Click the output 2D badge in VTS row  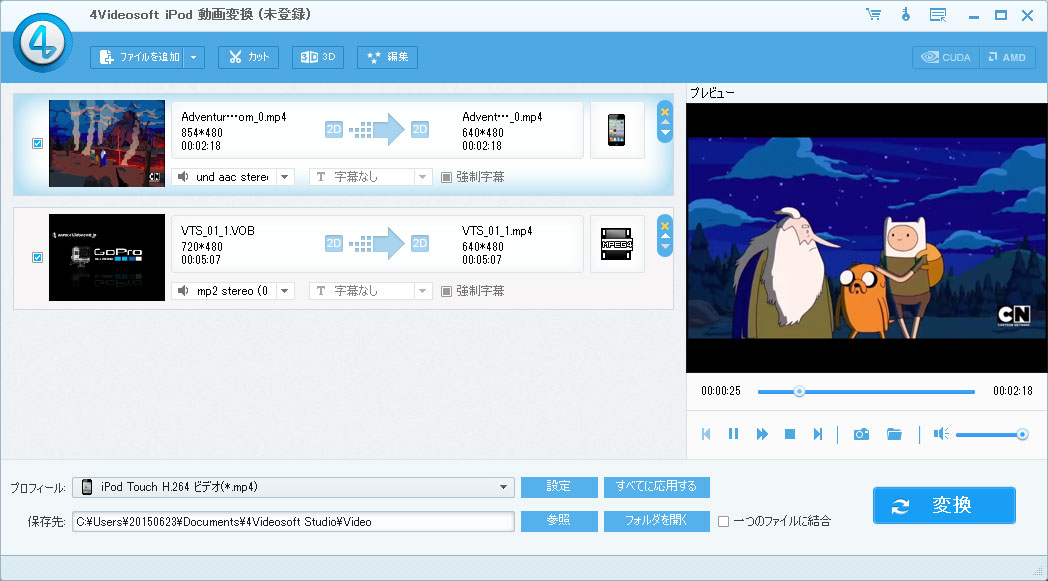[420, 243]
